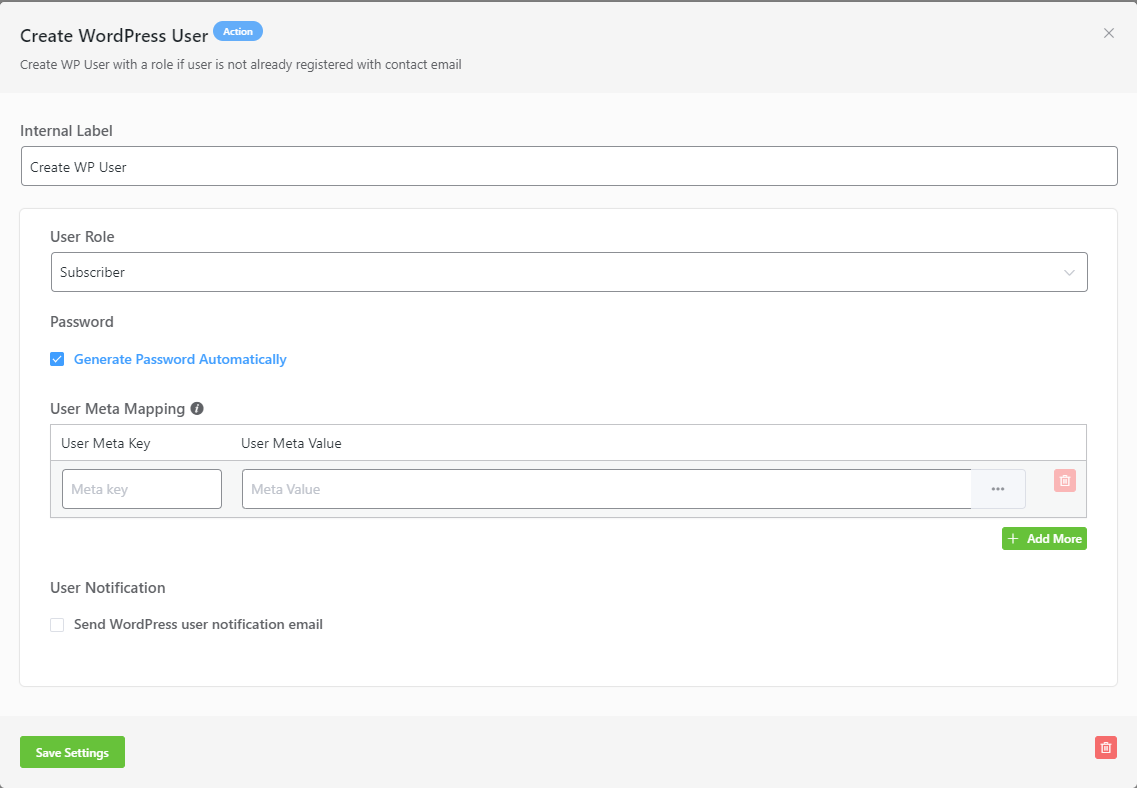Click the Add More button
1137x788 pixels.
click(1044, 539)
